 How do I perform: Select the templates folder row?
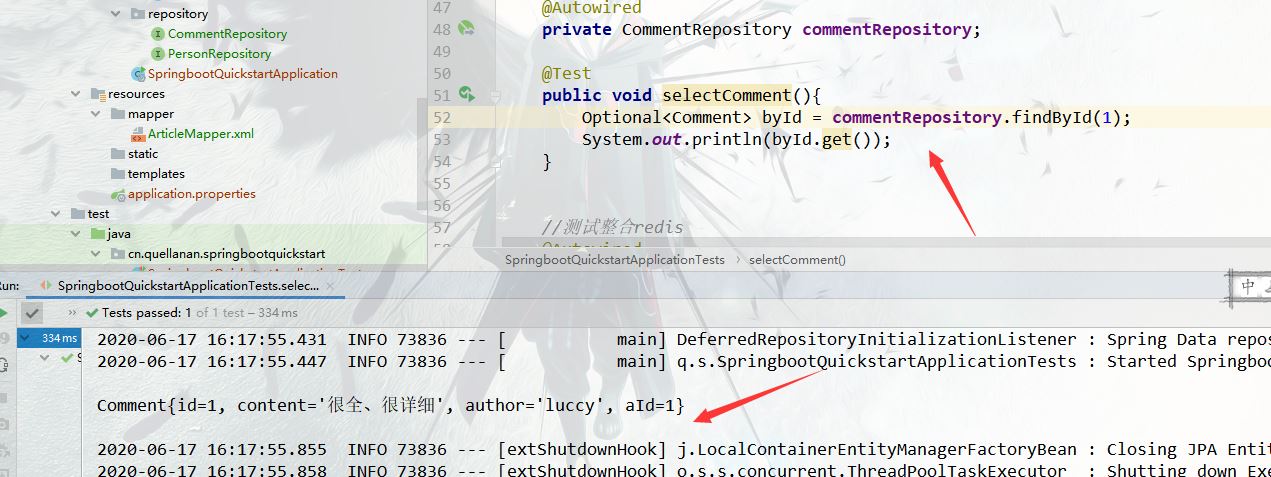214,174
